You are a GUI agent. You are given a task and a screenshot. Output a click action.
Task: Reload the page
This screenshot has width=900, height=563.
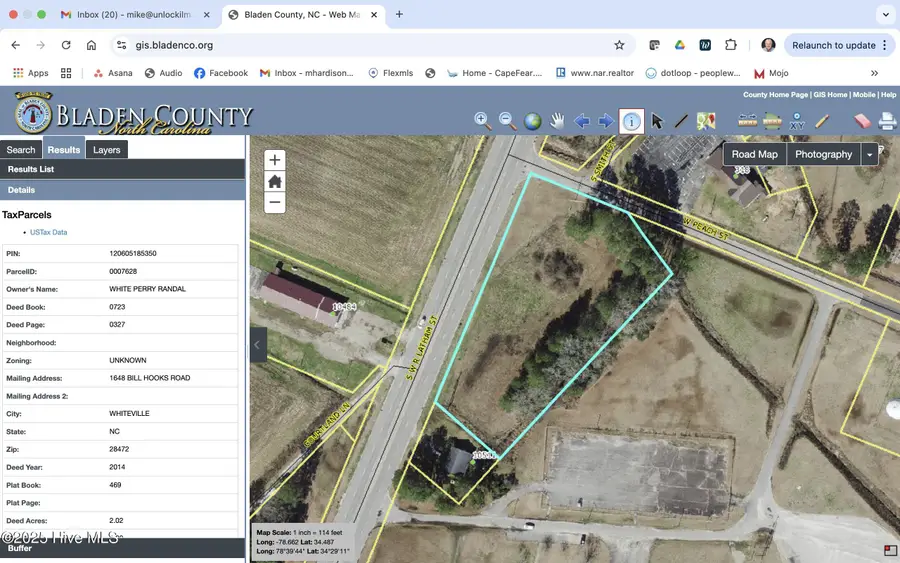(66, 45)
